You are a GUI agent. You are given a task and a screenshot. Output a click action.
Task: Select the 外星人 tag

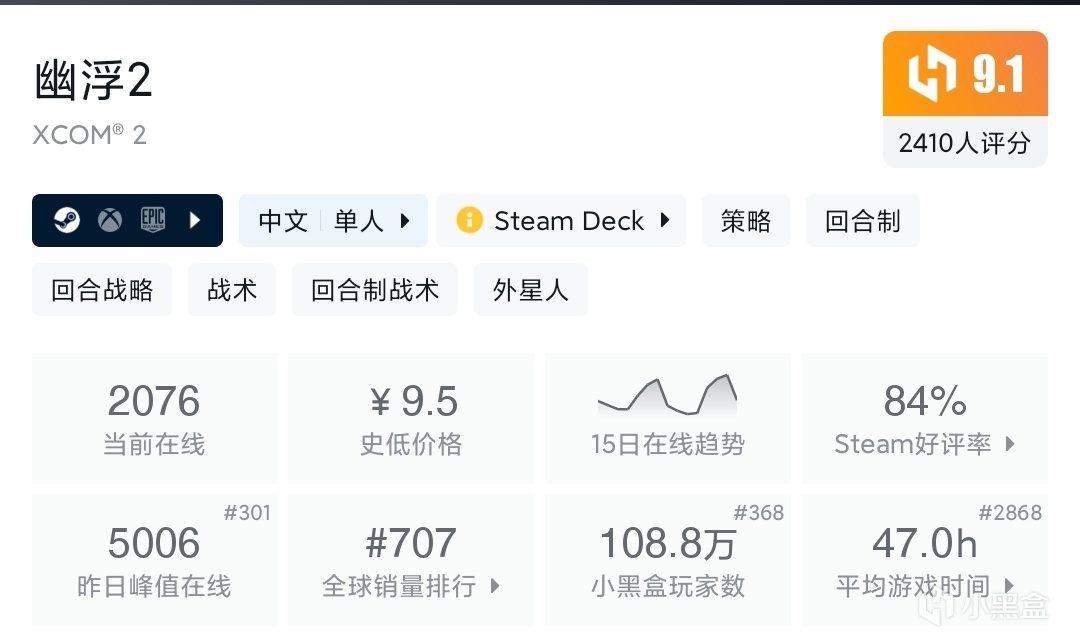click(530, 290)
